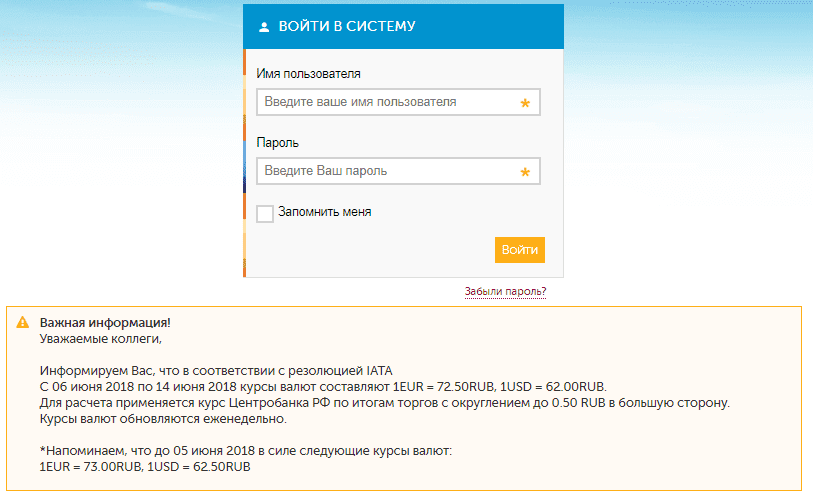Click the 'Запомнить меня' label text
813x491 pixels.
click(x=325, y=212)
